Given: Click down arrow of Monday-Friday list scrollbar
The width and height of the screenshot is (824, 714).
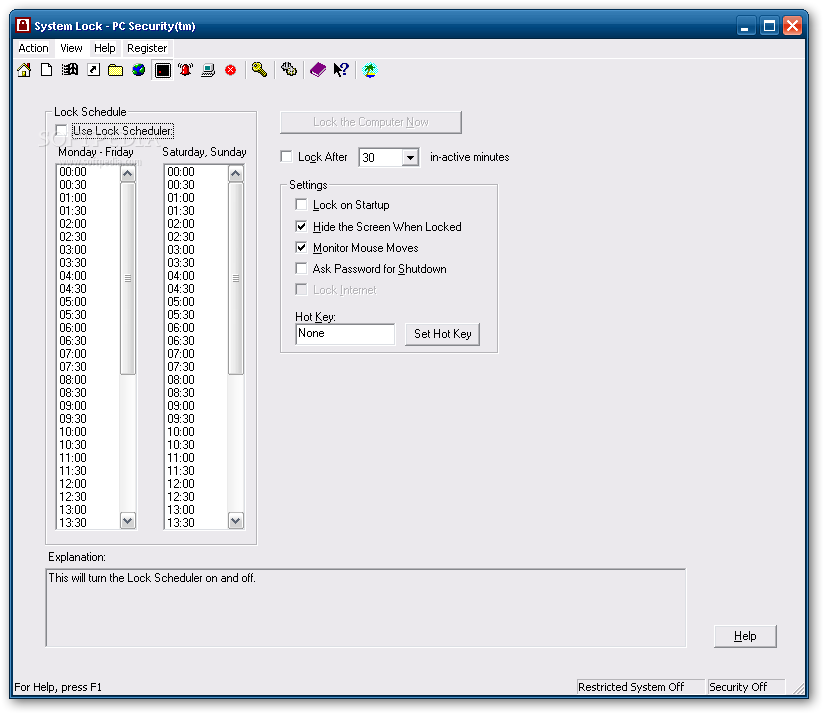Looking at the screenshot, I should pos(128,521).
